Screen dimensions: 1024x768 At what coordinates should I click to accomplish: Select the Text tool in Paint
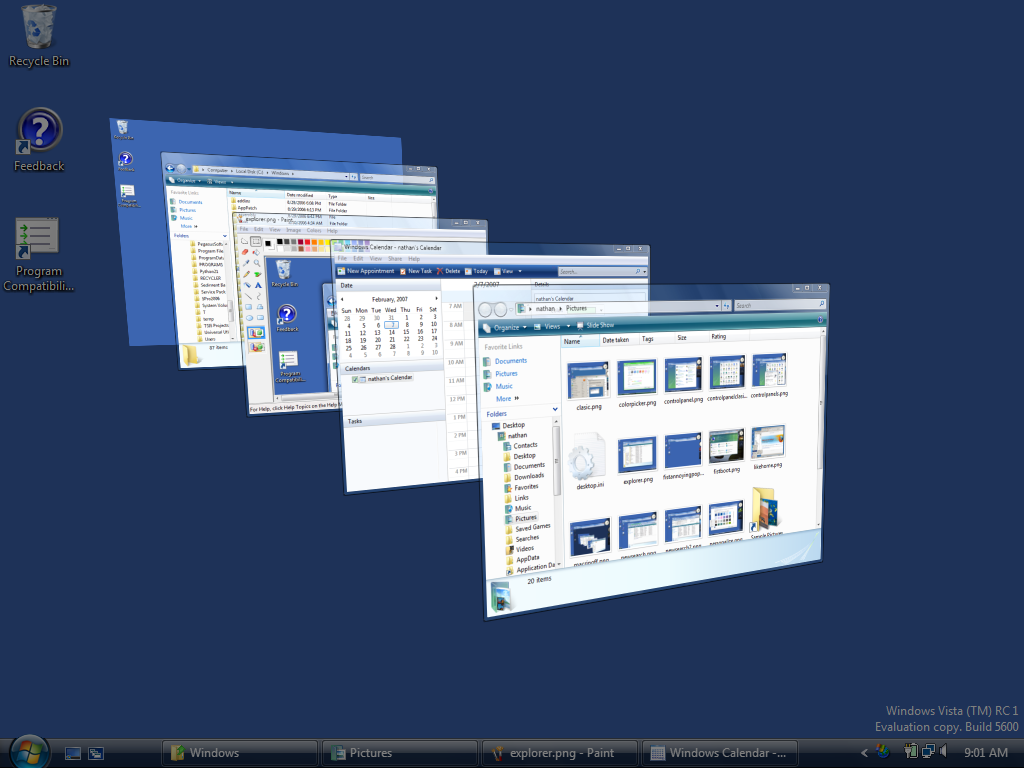point(258,285)
